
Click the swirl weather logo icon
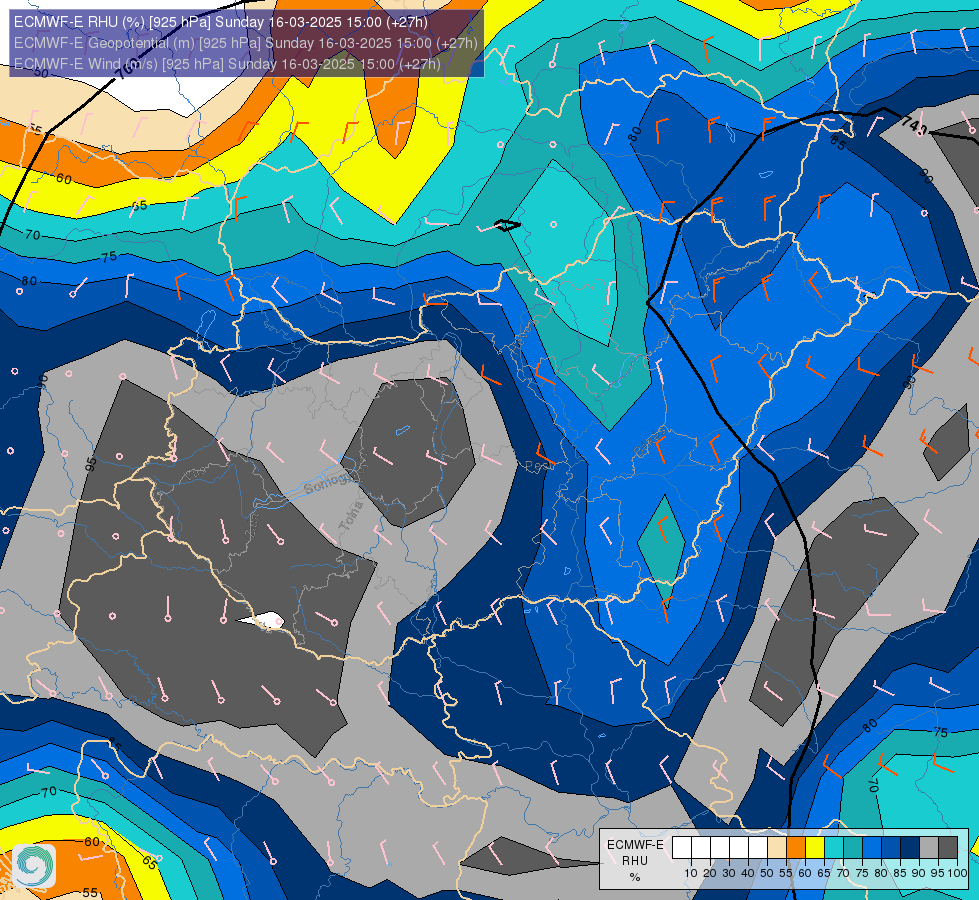click(34, 866)
